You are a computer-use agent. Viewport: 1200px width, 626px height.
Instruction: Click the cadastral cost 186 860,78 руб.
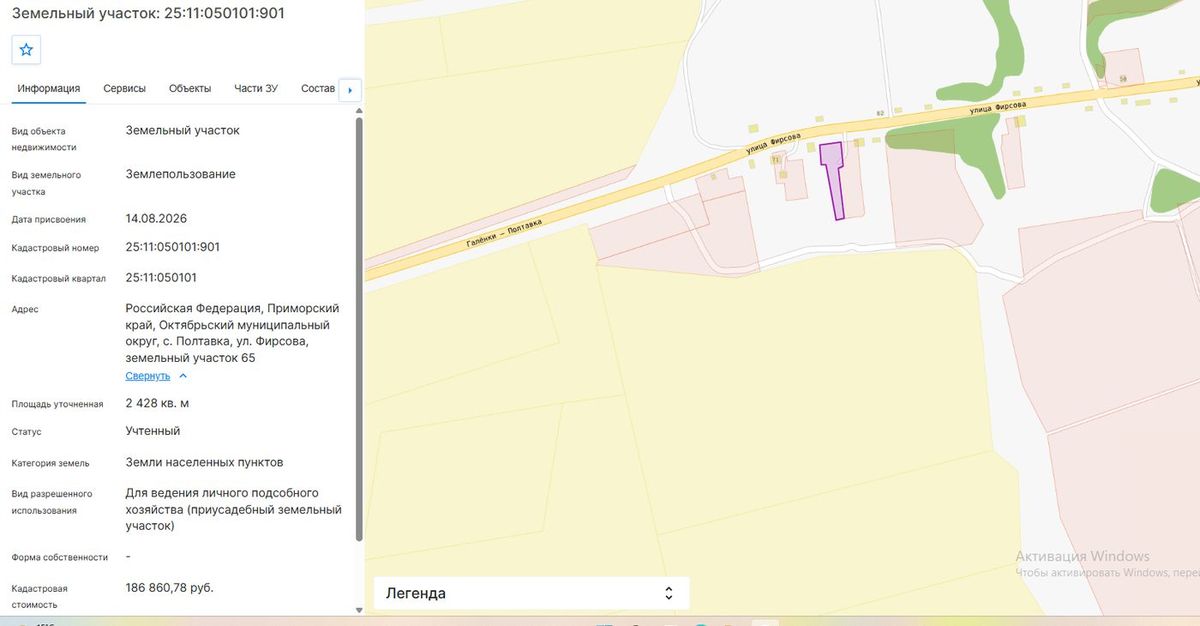point(170,587)
